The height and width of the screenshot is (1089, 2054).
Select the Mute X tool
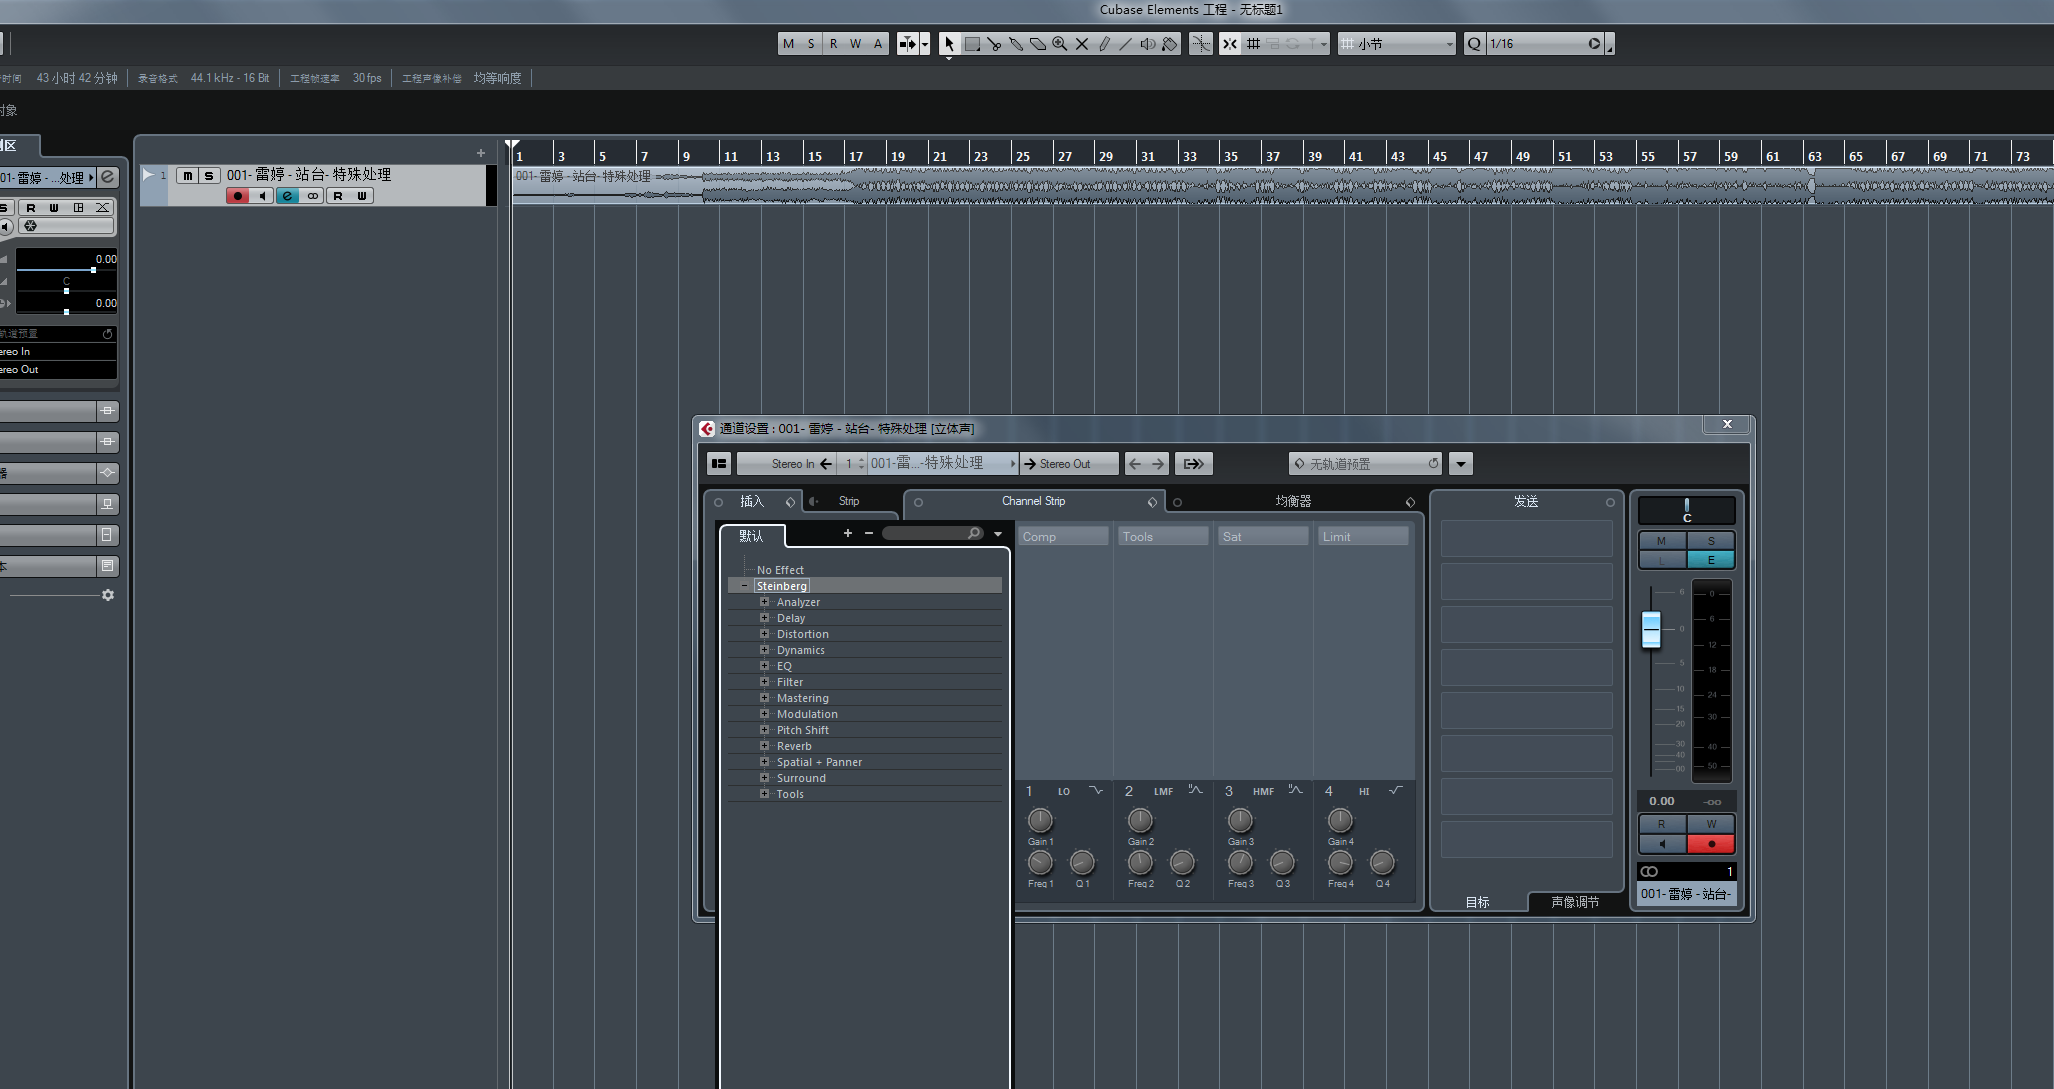[1082, 44]
